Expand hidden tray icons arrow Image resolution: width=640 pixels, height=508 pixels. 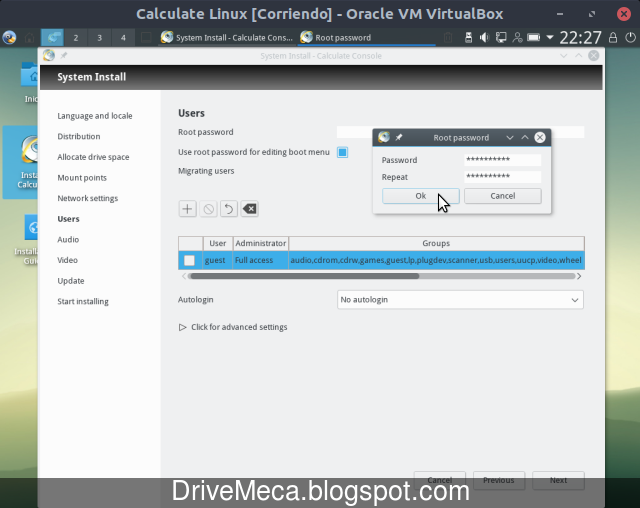tap(550, 38)
